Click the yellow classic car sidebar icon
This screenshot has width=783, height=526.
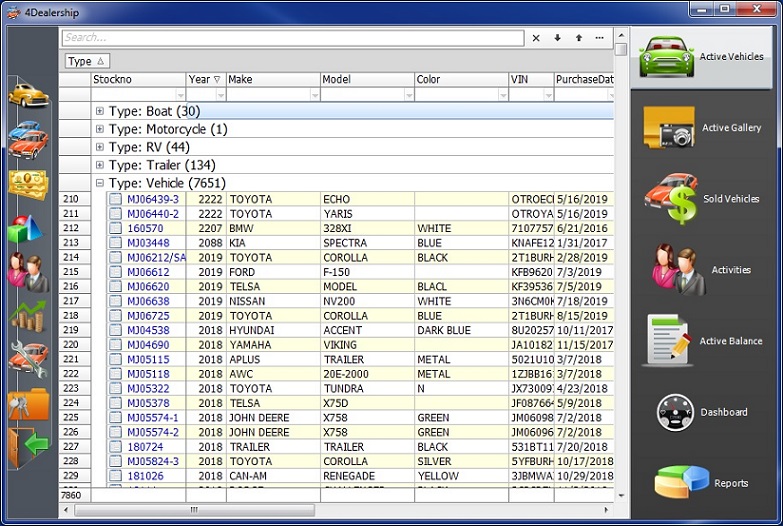point(28,96)
